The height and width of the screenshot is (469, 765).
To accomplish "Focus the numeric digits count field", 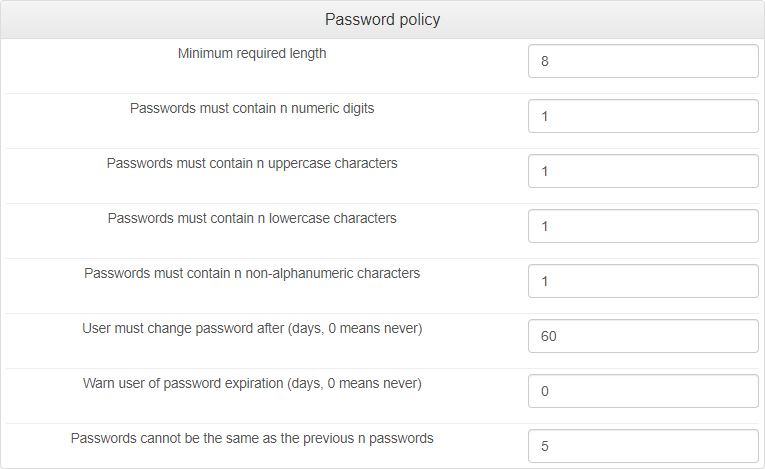I will click(643, 116).
